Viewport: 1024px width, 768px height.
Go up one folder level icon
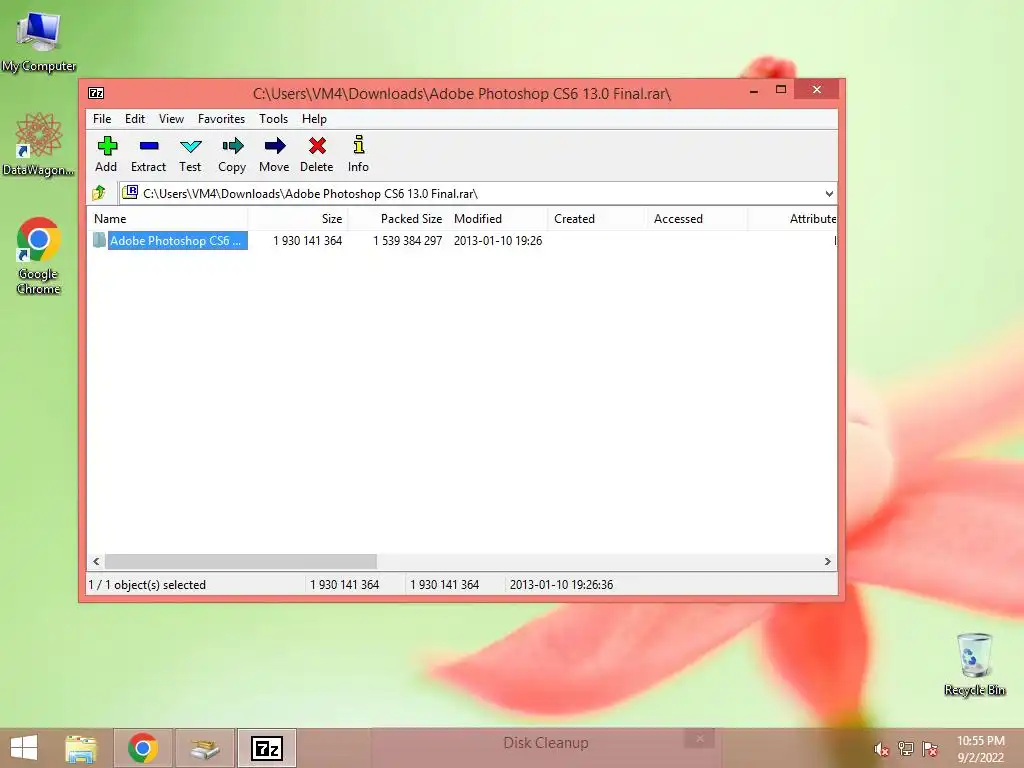coord(99,193)
